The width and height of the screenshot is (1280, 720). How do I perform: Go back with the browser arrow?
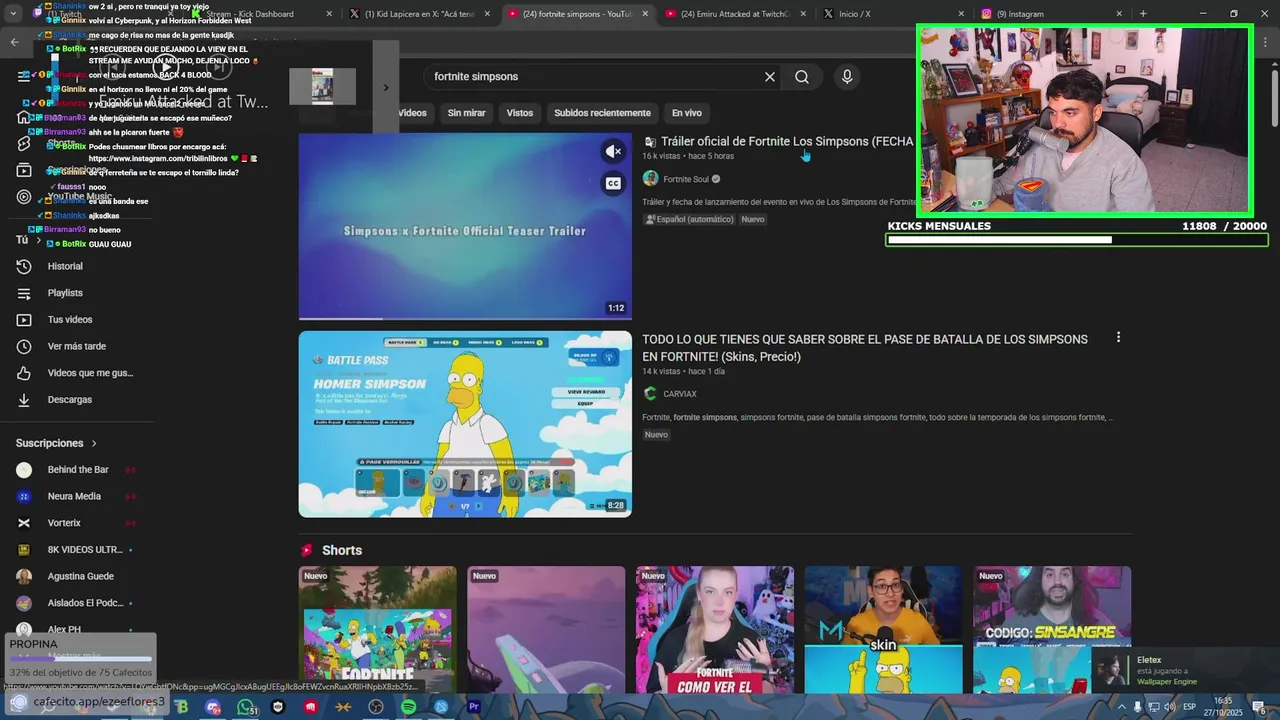click(14, 42)
